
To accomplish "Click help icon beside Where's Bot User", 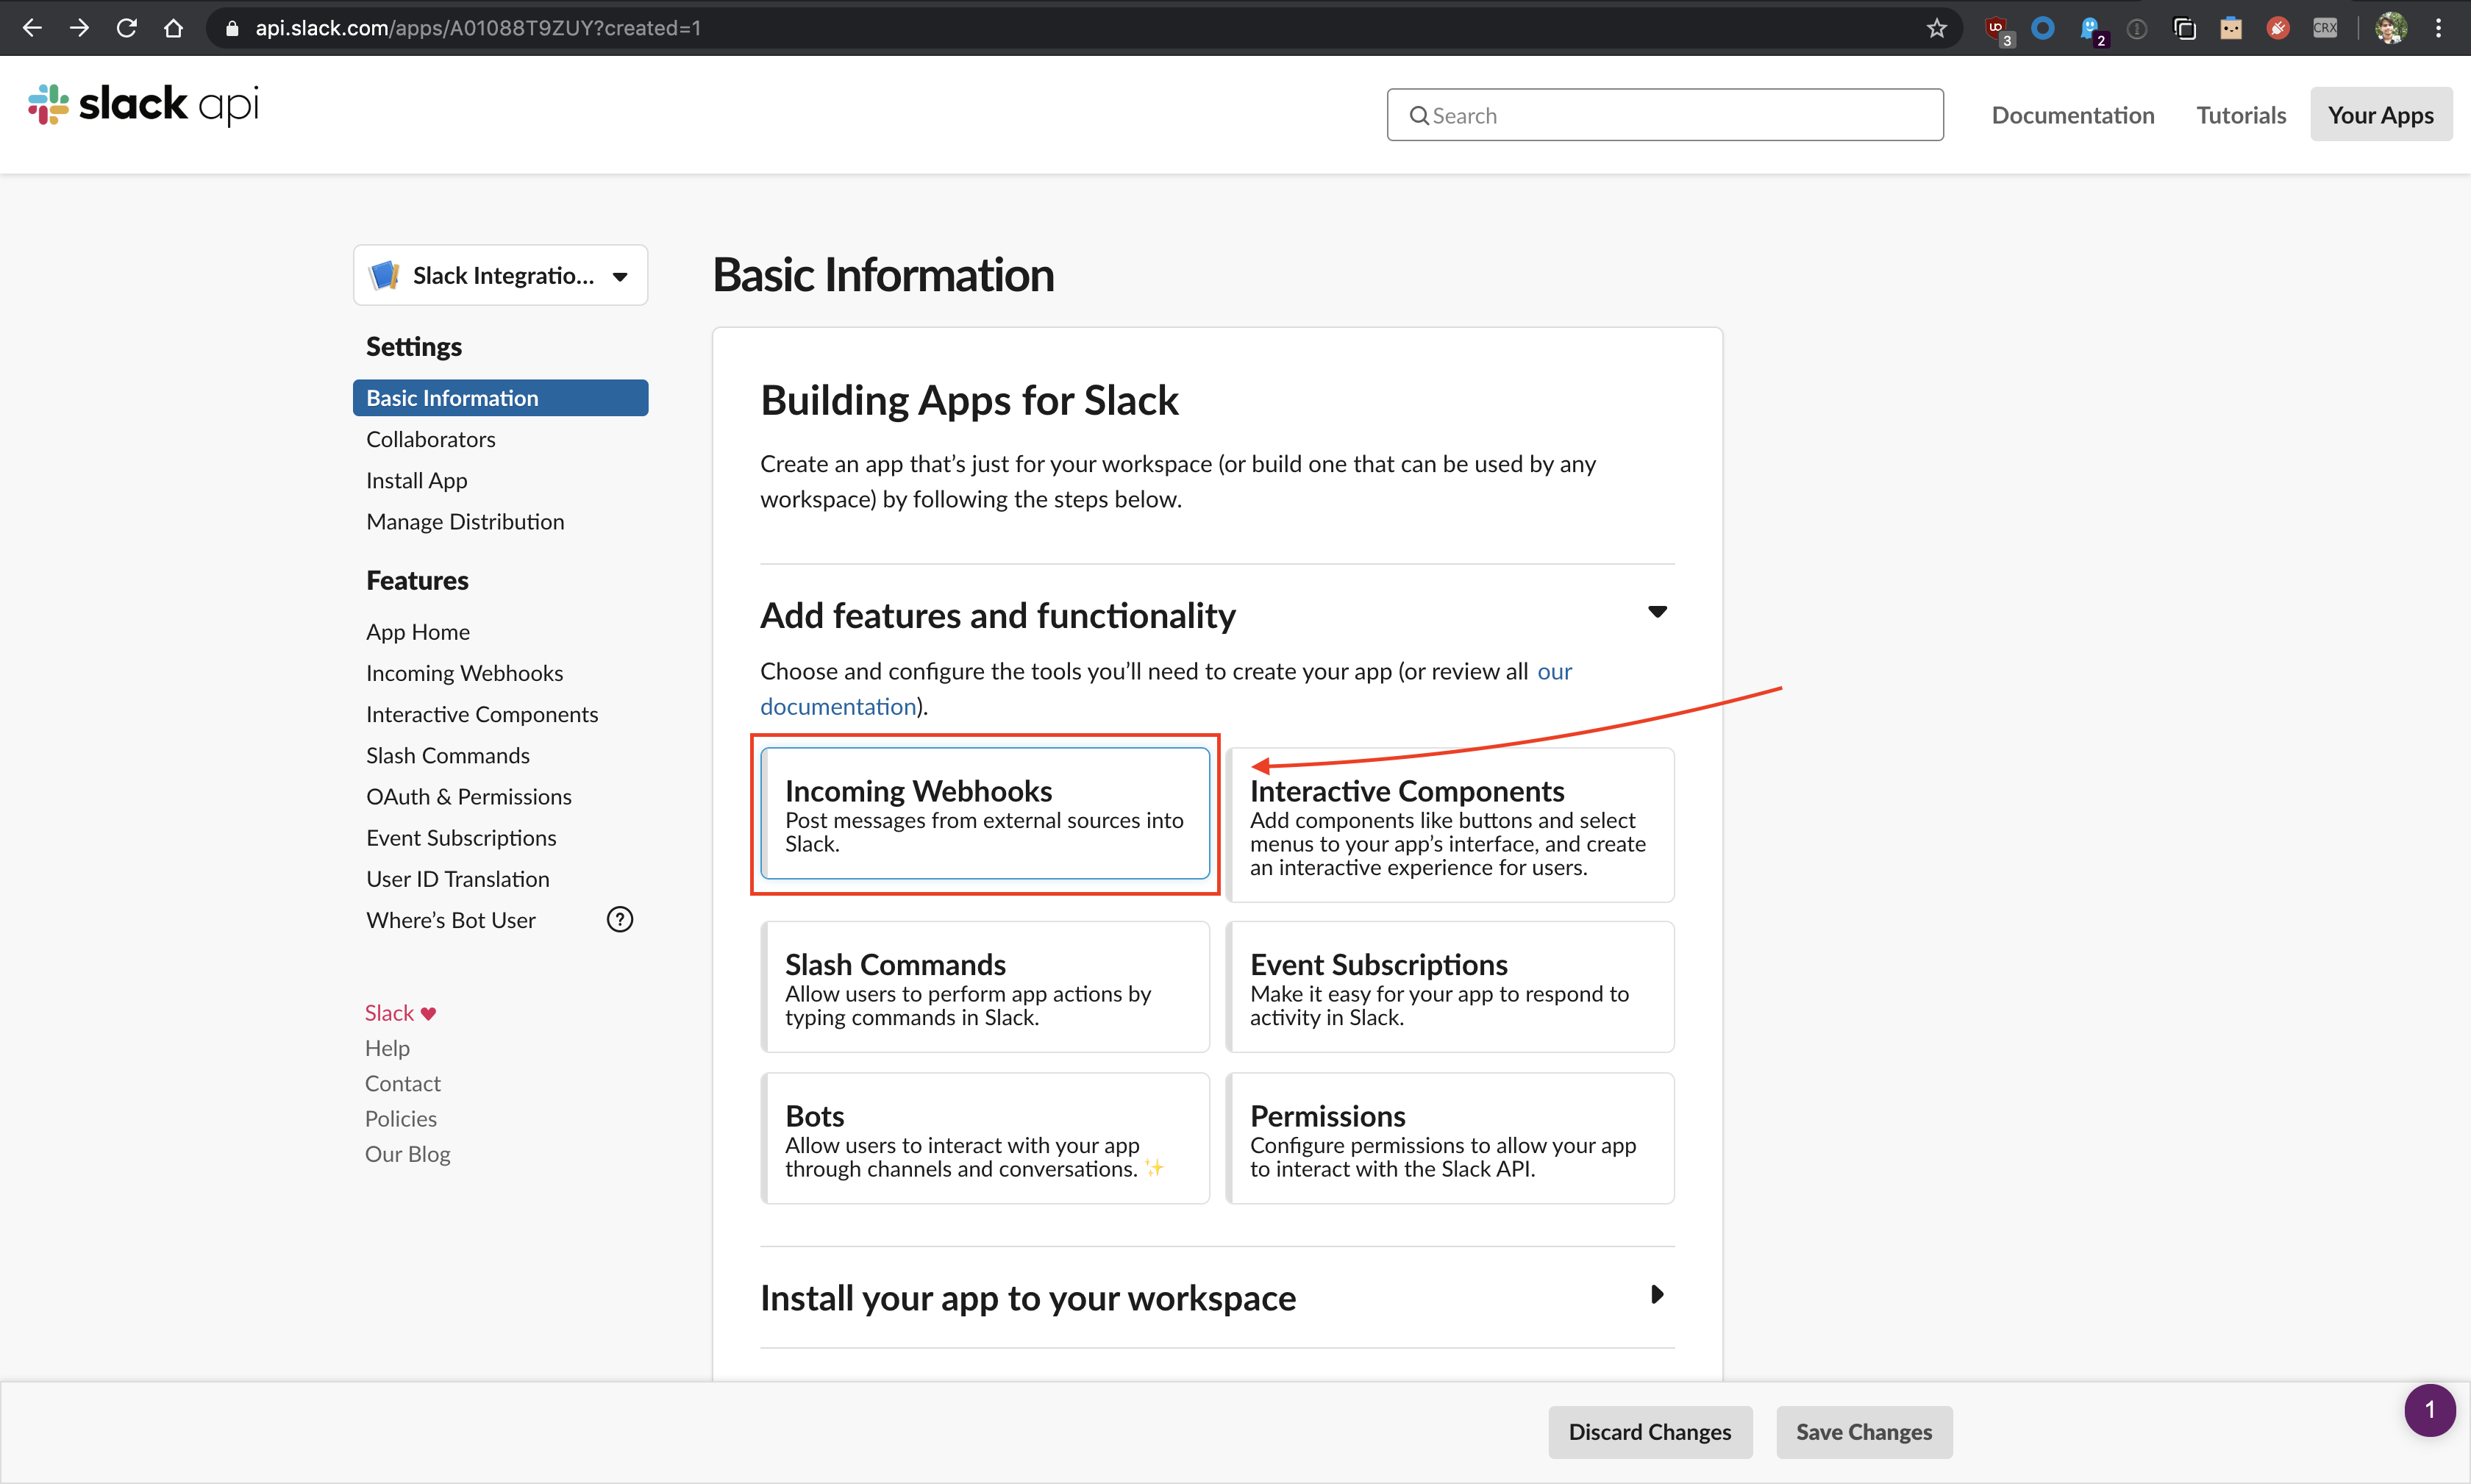I will pos(620,919).
